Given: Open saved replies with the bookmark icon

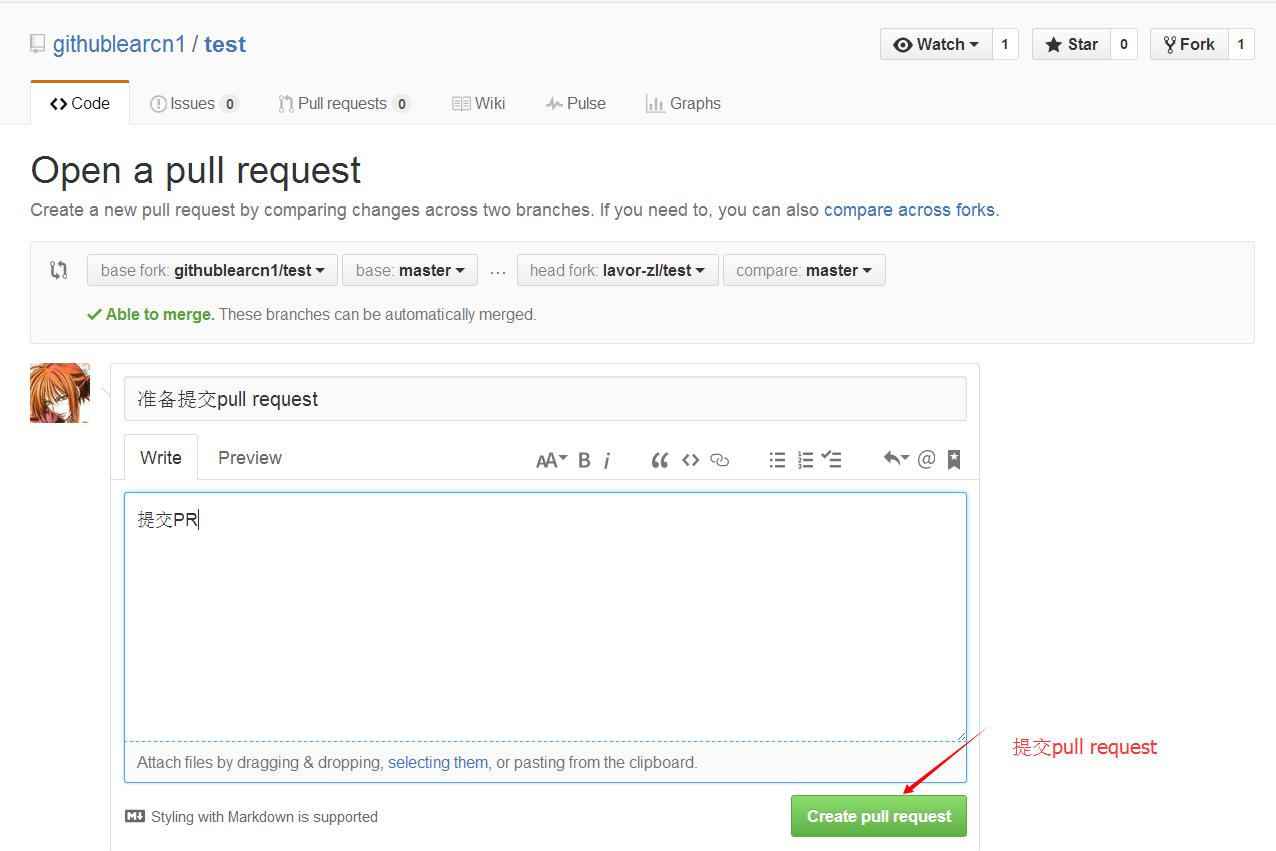Looking at the screenshot, I should (953, 459).
